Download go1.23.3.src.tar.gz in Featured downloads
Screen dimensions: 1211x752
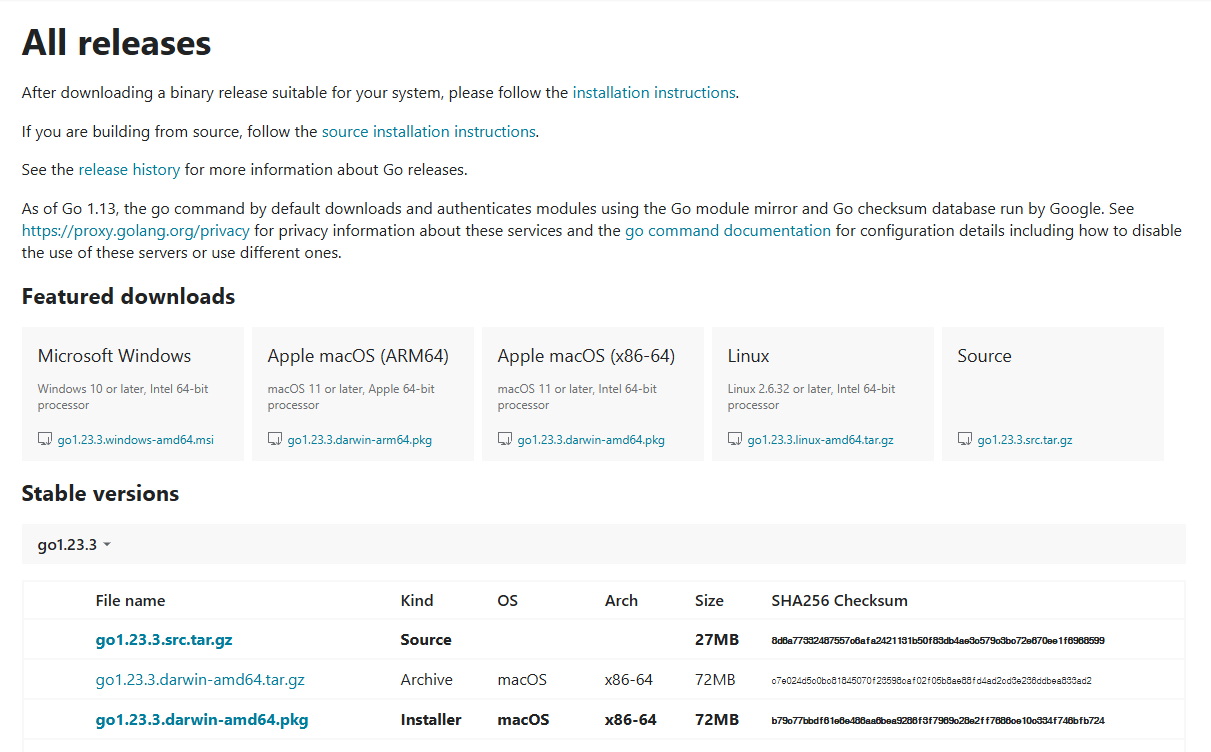1025,440
